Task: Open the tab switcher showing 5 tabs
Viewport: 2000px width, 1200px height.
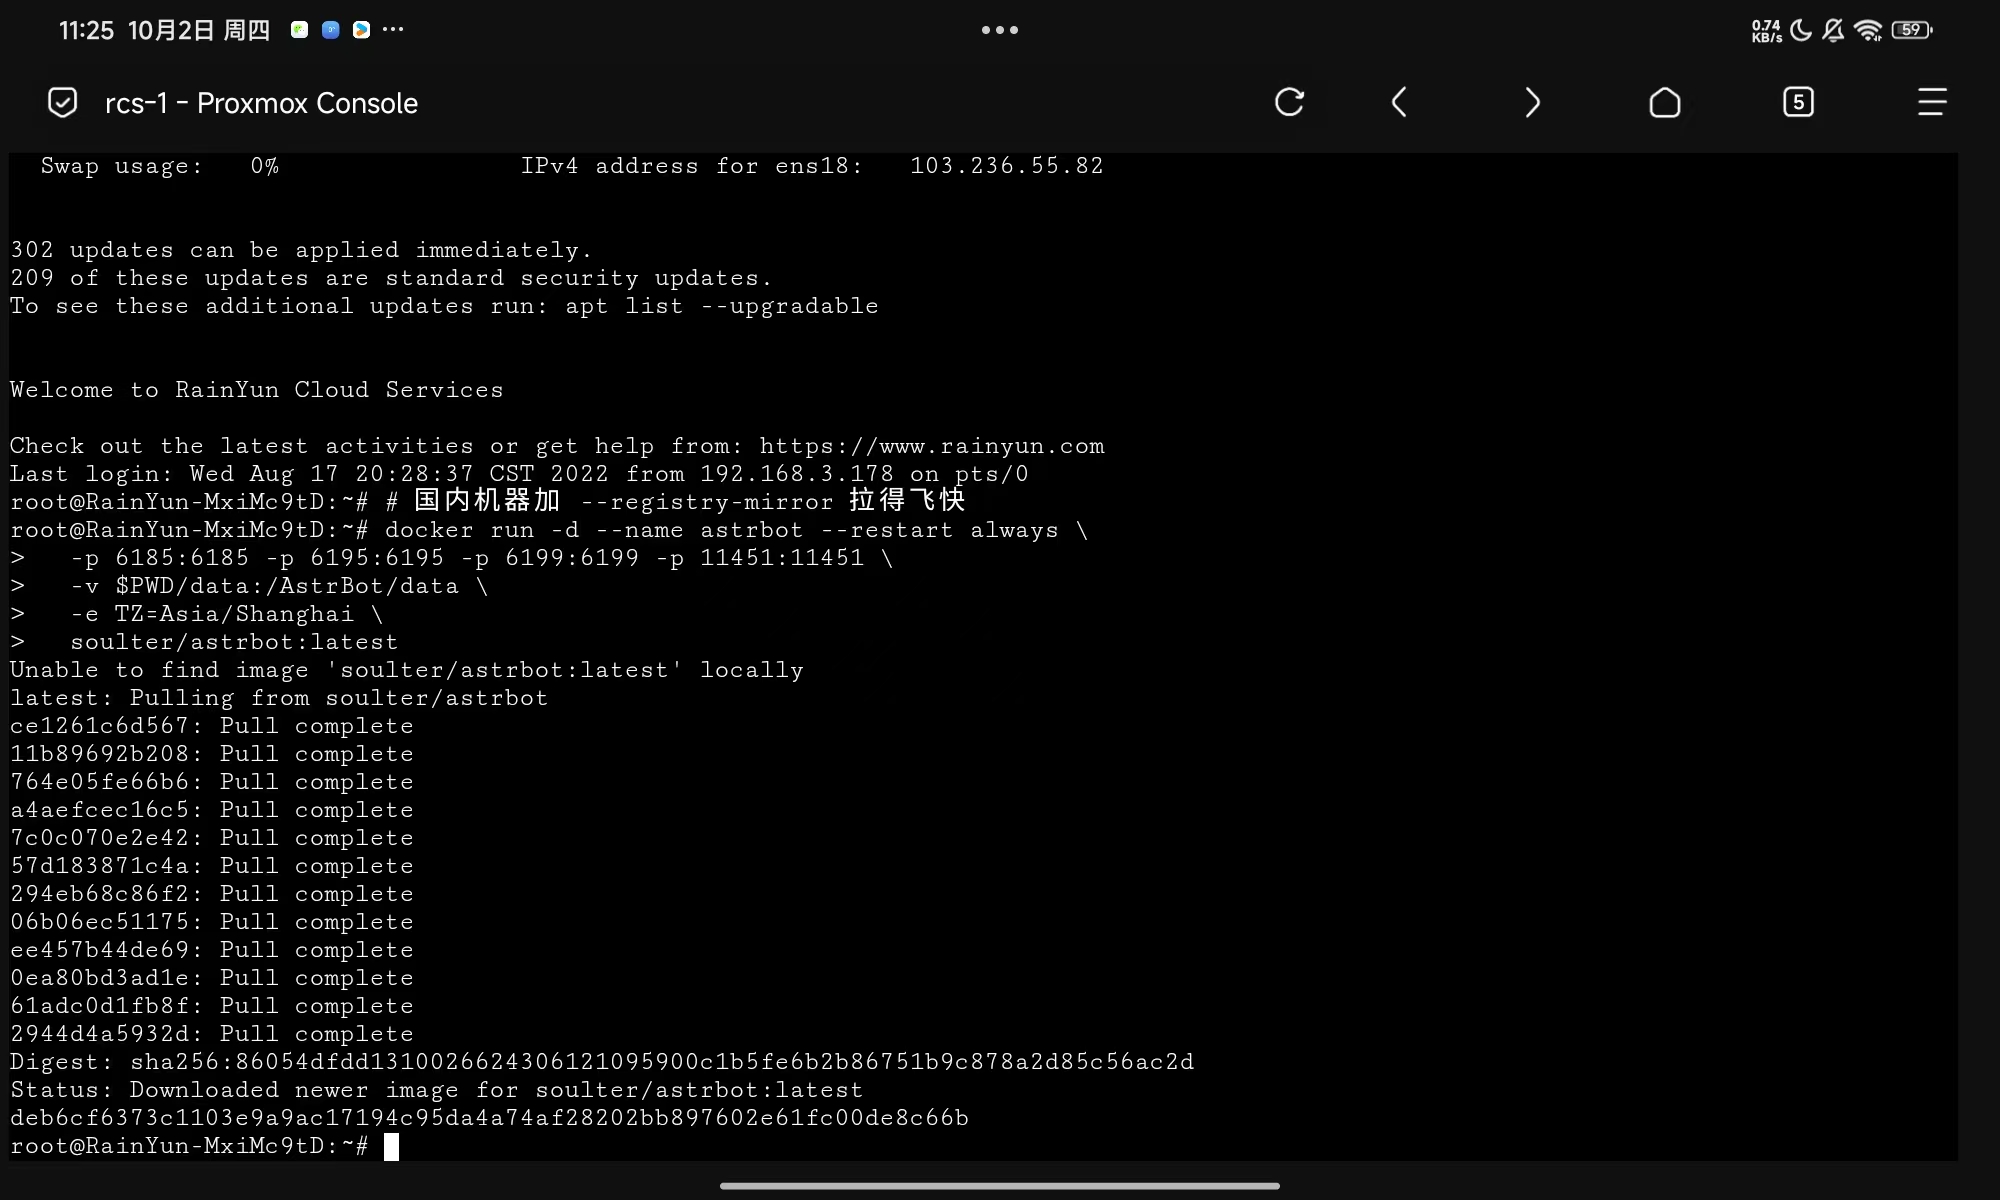Action: tap(1798, 102)
